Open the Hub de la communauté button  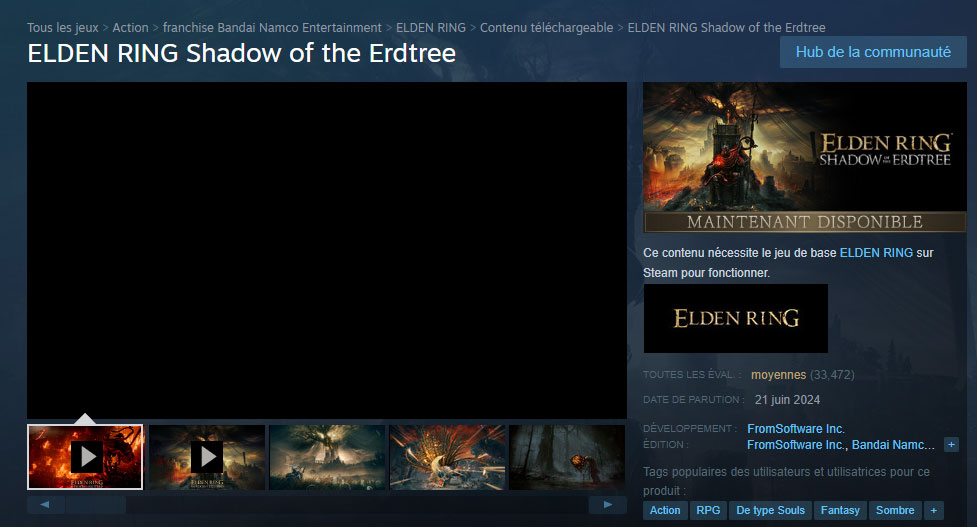click(x=873, y=52)
